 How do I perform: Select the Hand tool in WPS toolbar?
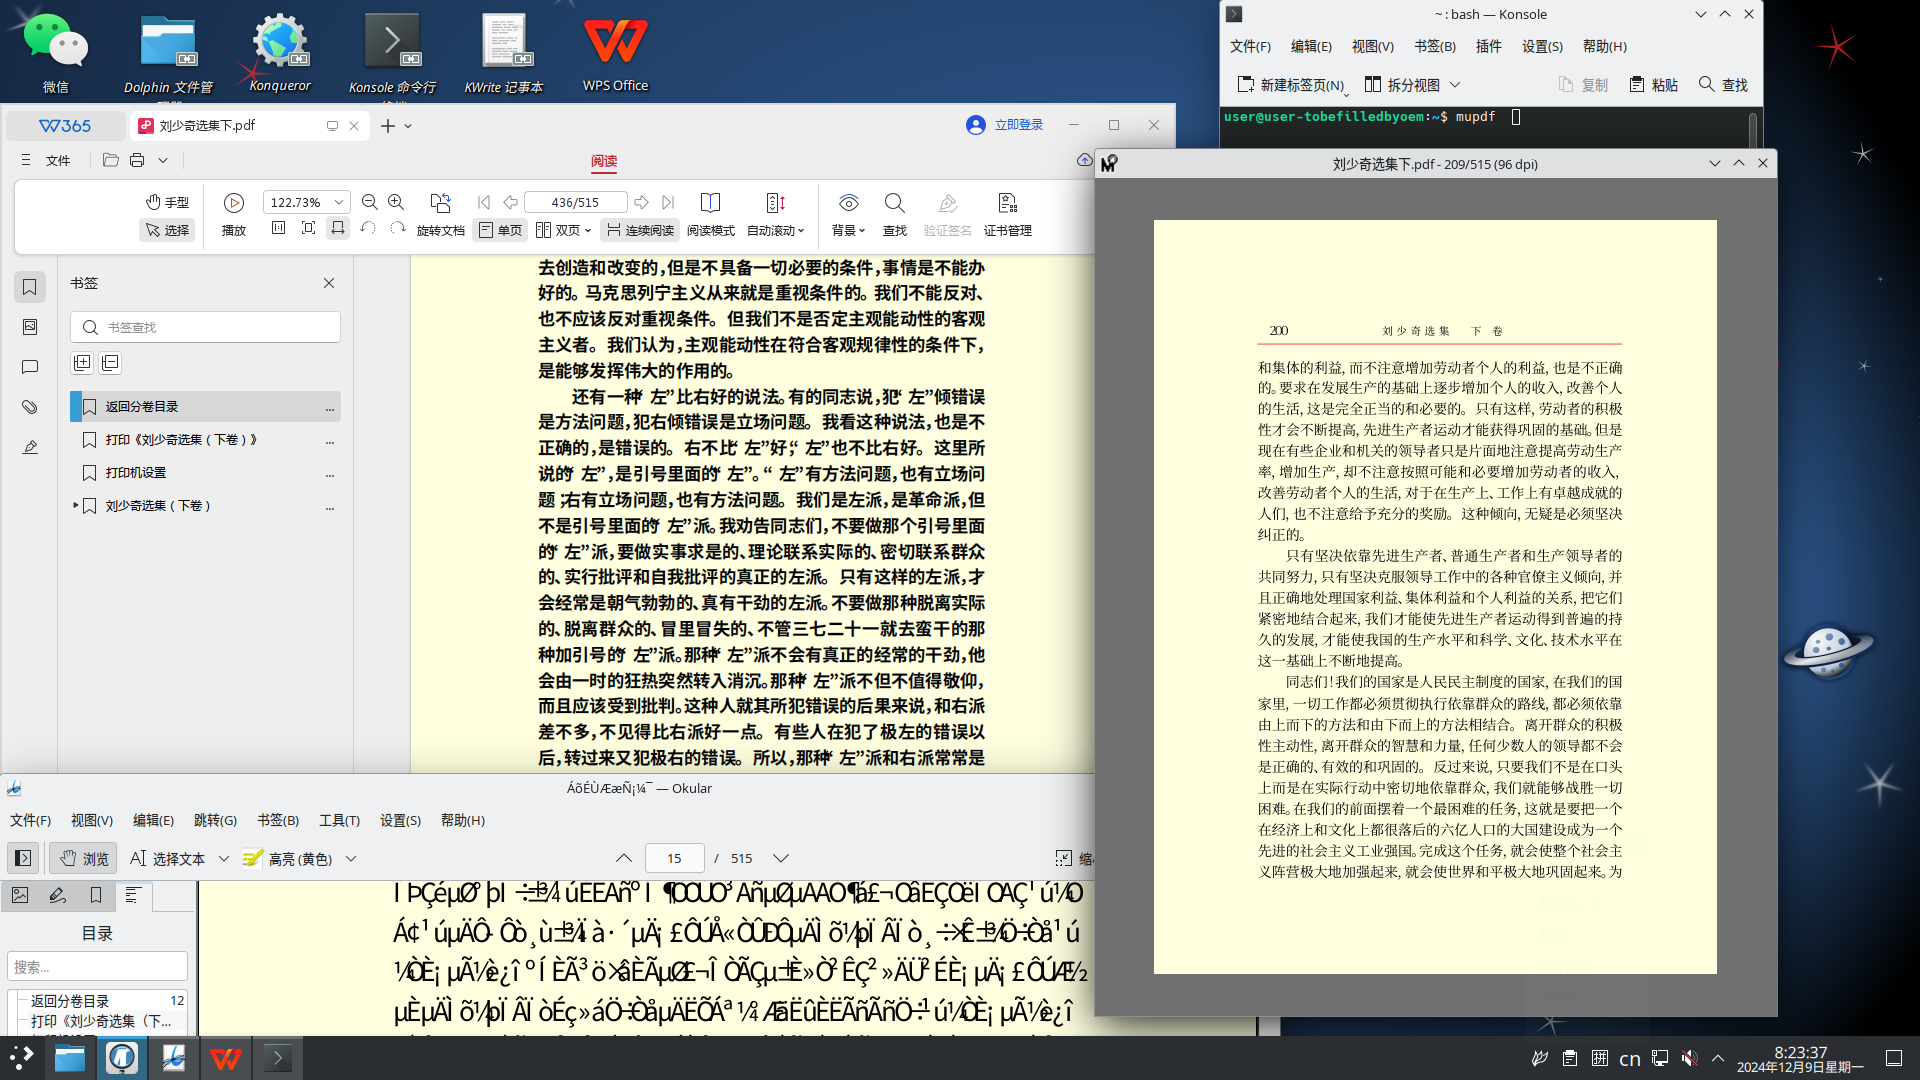[x=167, y=202]
